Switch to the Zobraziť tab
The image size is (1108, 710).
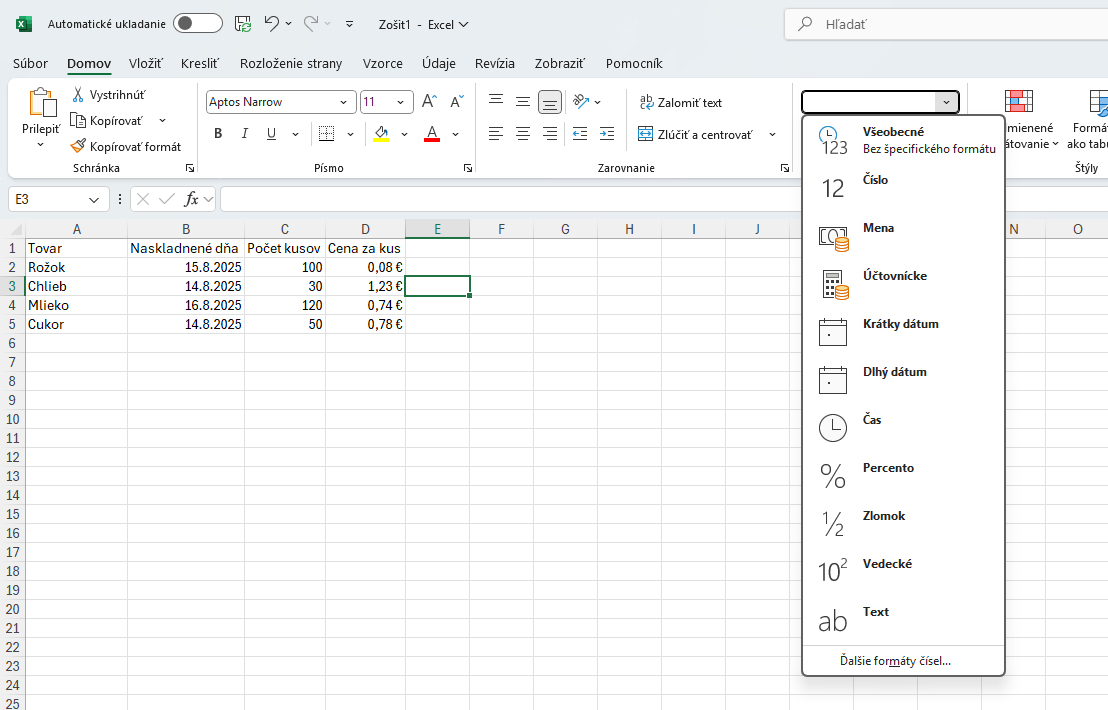tap(560, 64)
